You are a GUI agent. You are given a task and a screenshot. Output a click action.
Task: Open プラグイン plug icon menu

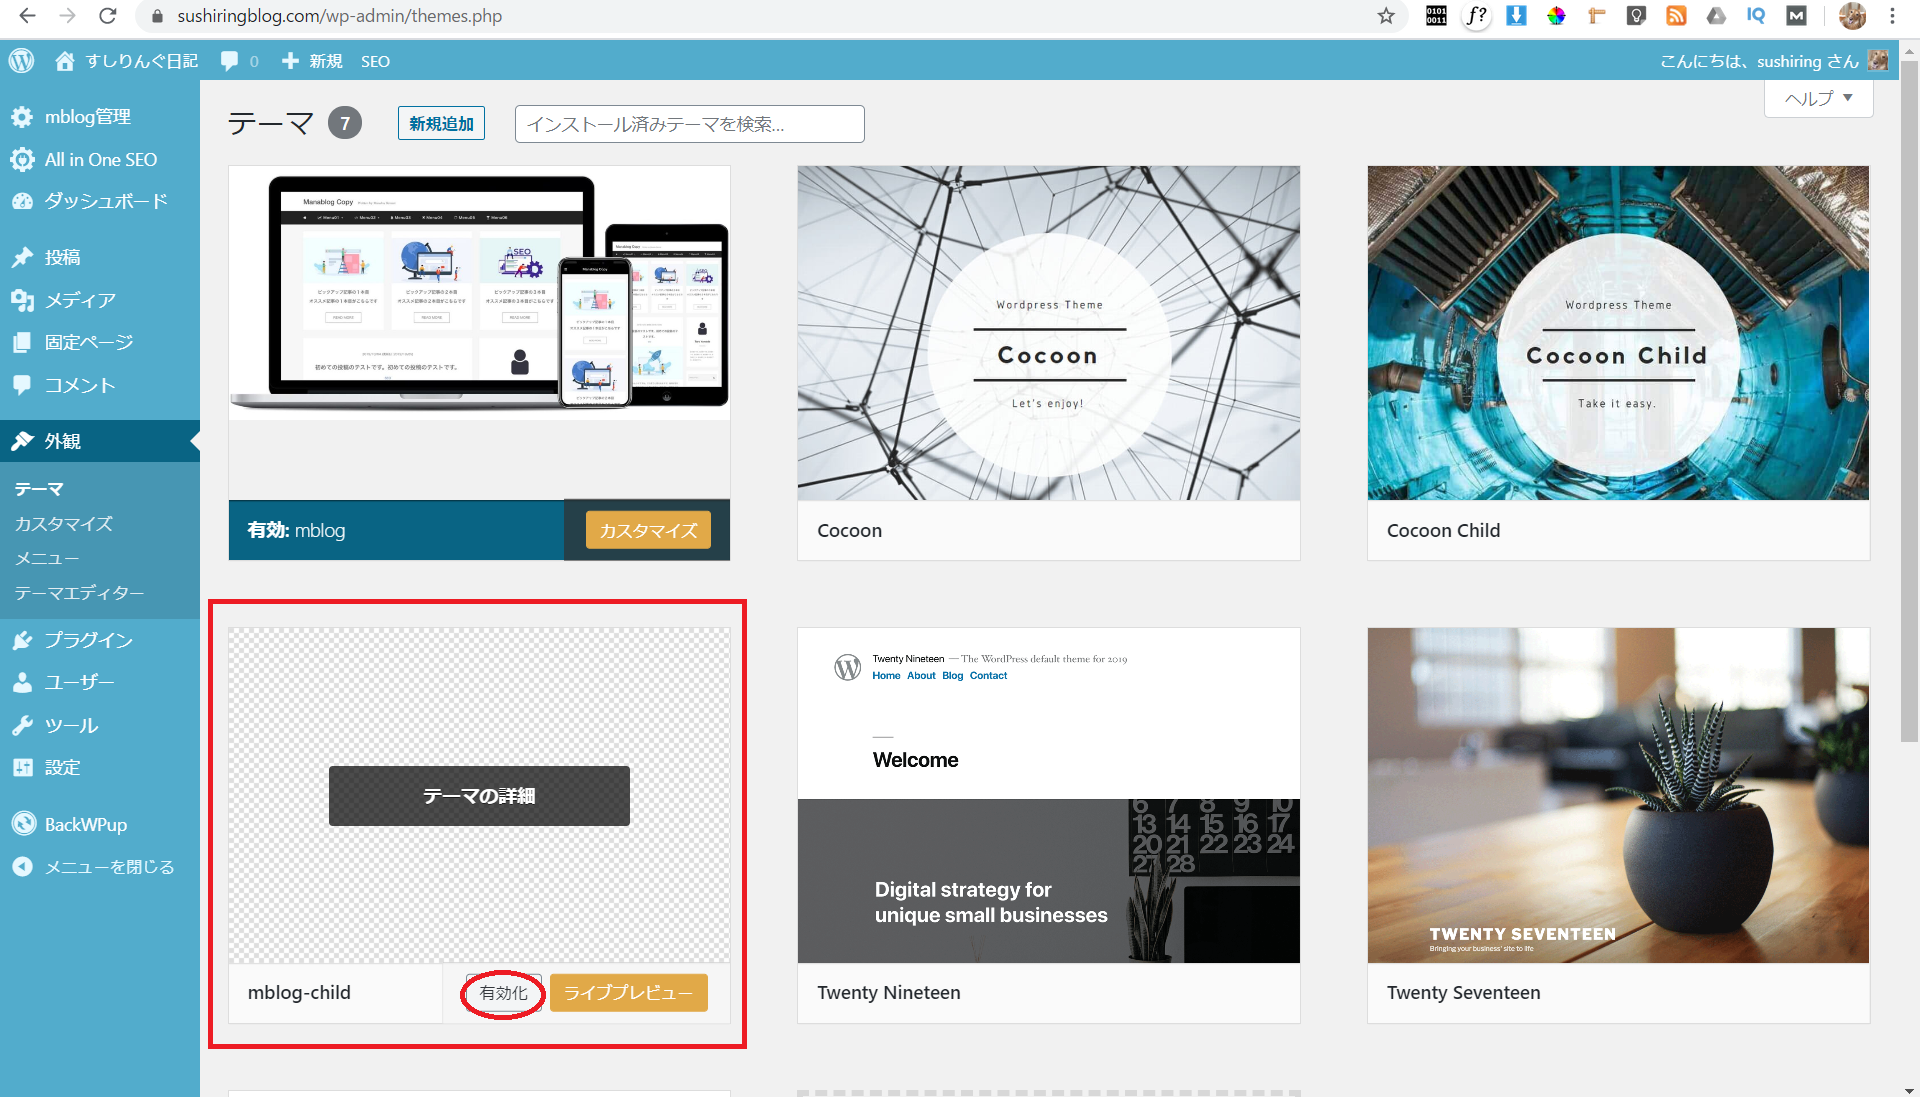(x=22, y=640)
